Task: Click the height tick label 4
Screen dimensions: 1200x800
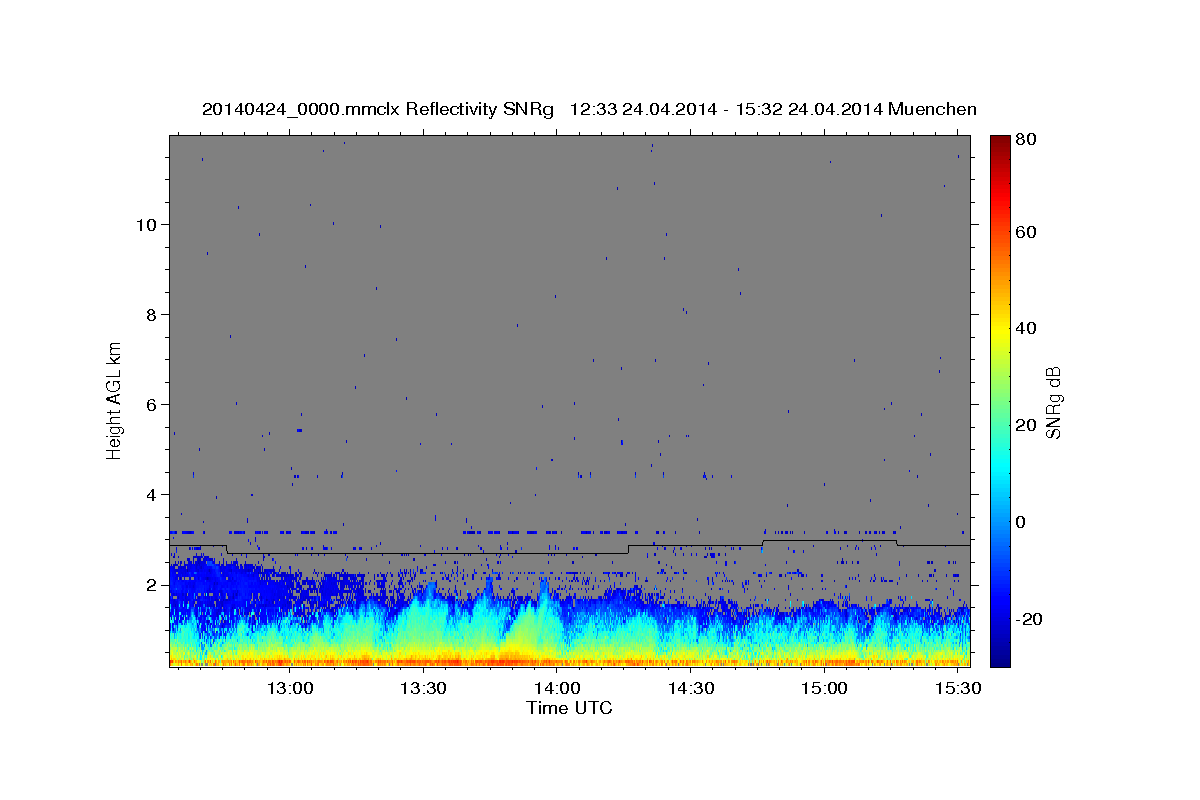Action: pyautogui.click(x=152, y=495)
